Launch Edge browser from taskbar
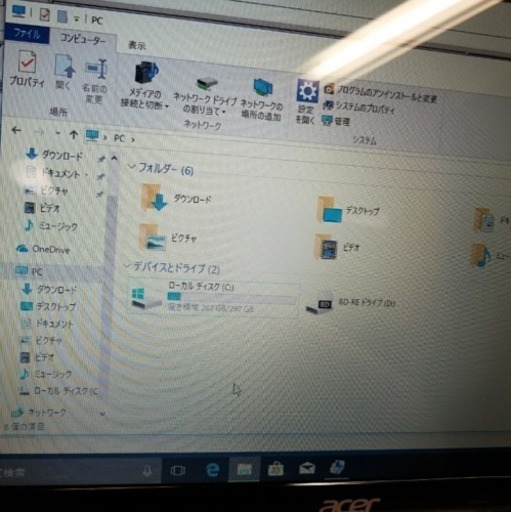511x512 pixels. click(x=212, y=470)
